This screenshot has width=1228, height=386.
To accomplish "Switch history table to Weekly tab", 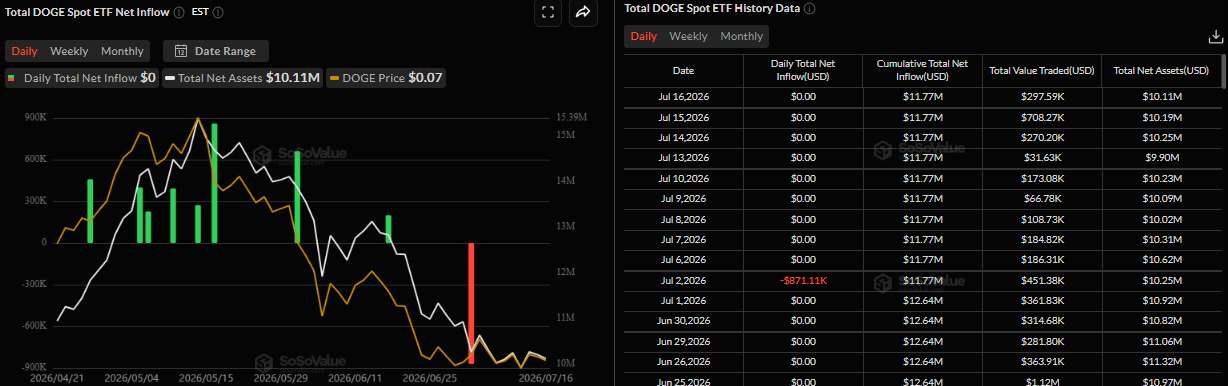I will coord(688,36).
